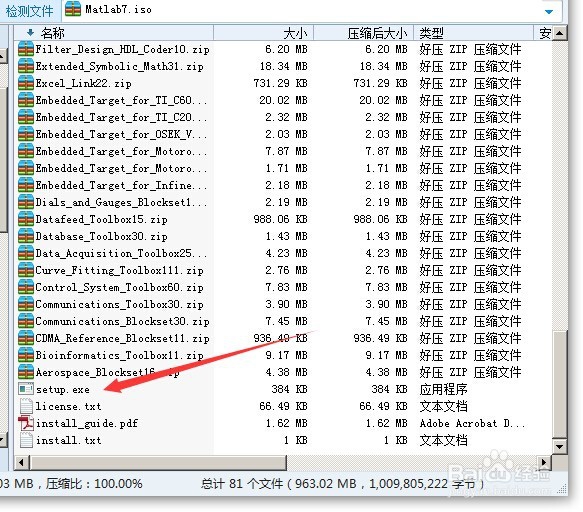
Task: Click the Embedded_Target_for_TI_C20 archive icon
Action: pyautogui.click(x=26, y=117)
